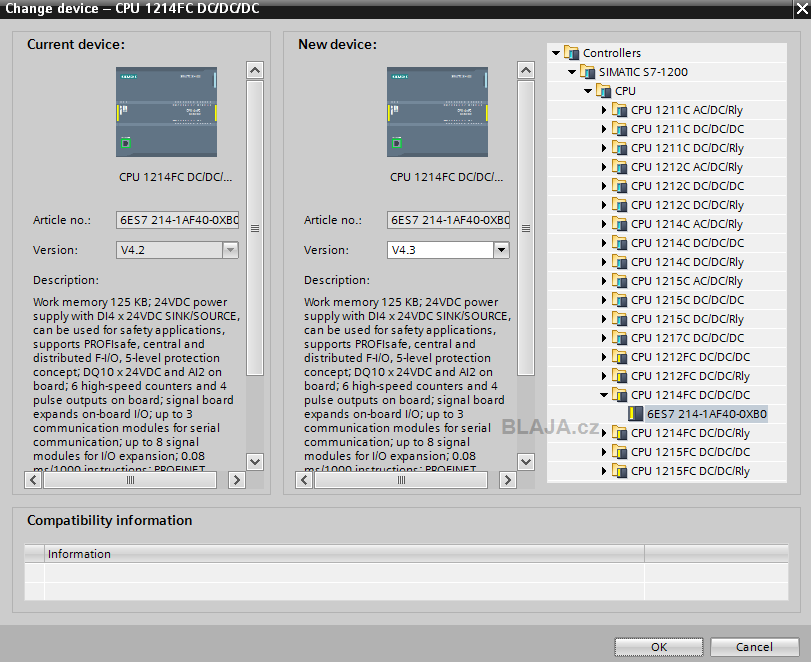Click the new device Article no. field
Viewport: 811px width, 662px height.
click(x=448, y=220)
